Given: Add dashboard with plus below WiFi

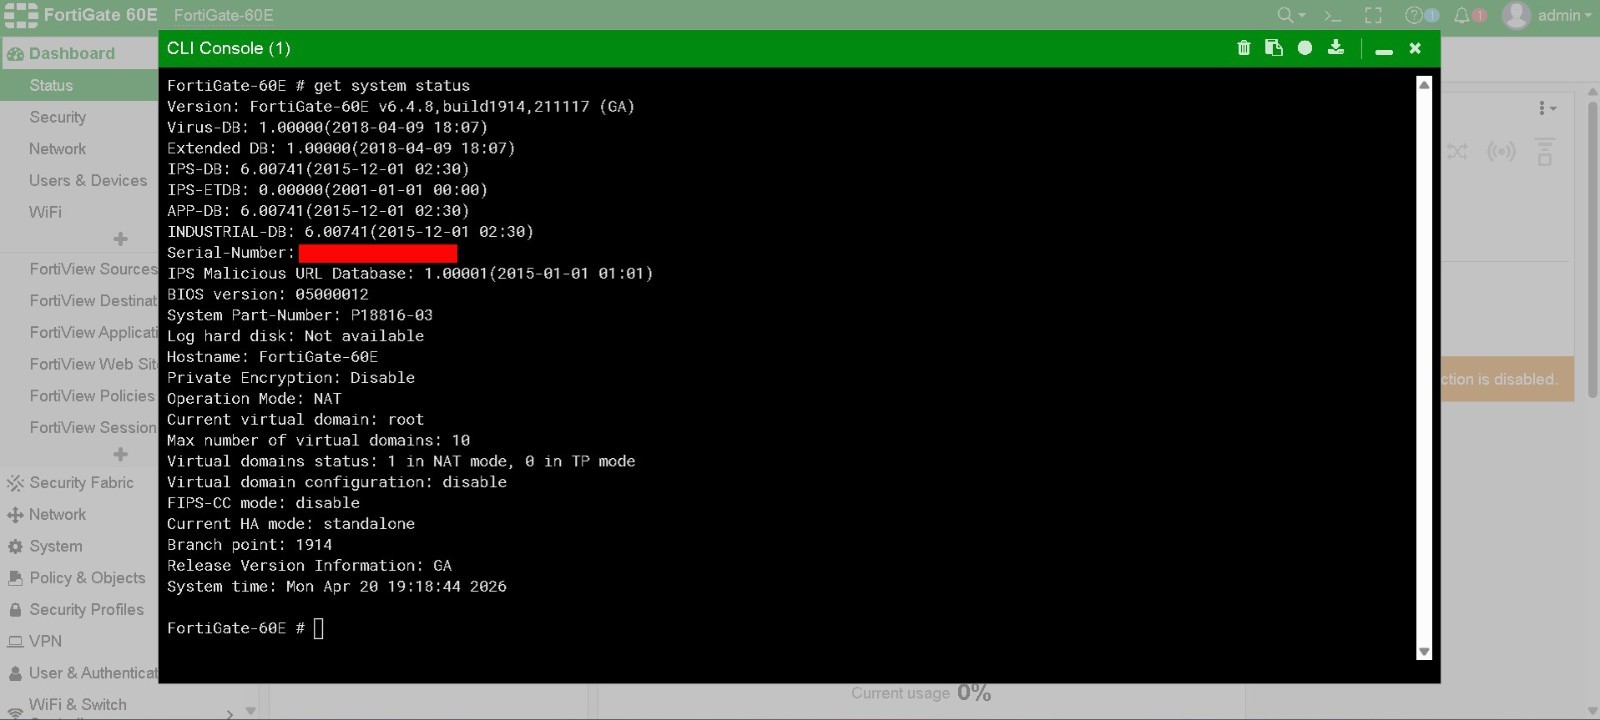Looking at the screenshot, I should (120, 239).
